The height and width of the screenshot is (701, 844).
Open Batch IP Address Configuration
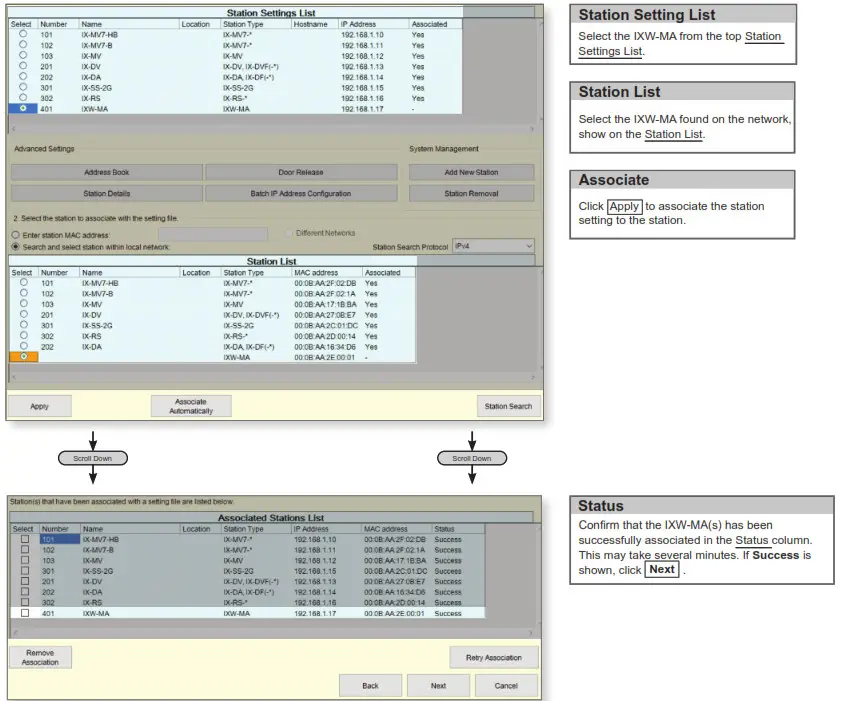[301, 193]
